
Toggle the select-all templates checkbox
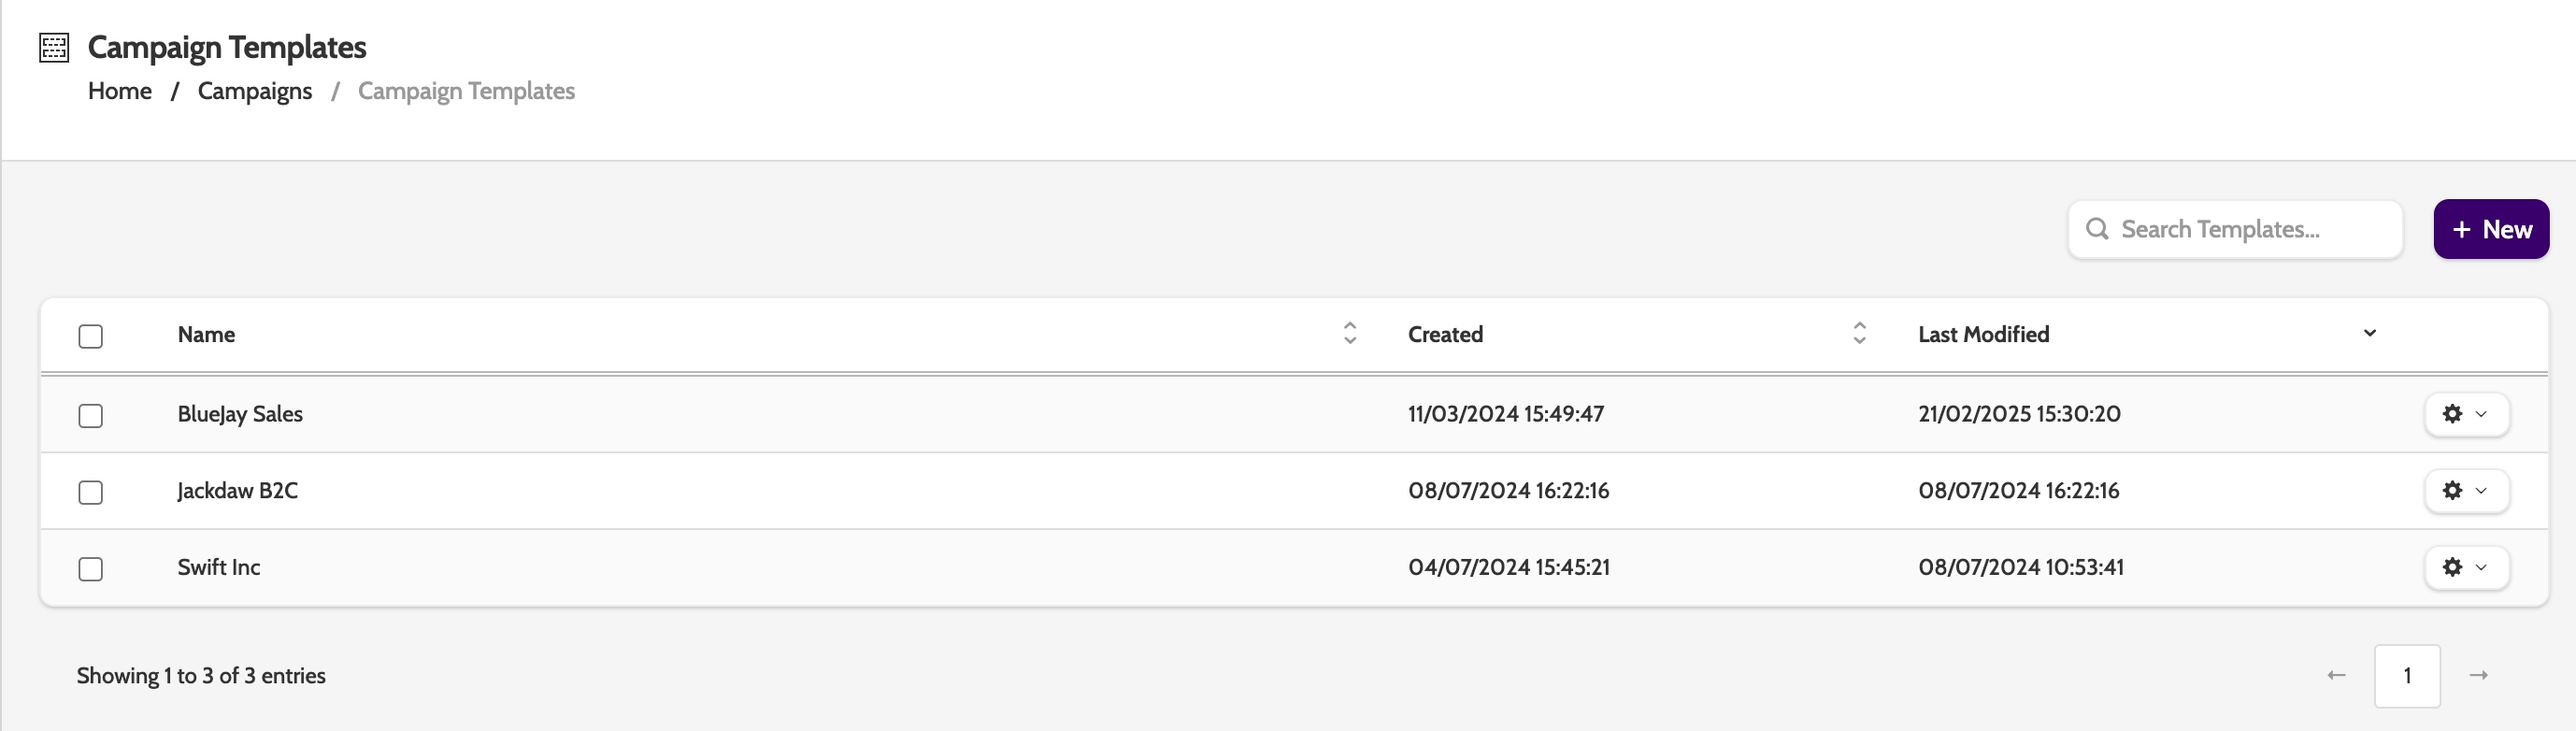coord(91,336)
